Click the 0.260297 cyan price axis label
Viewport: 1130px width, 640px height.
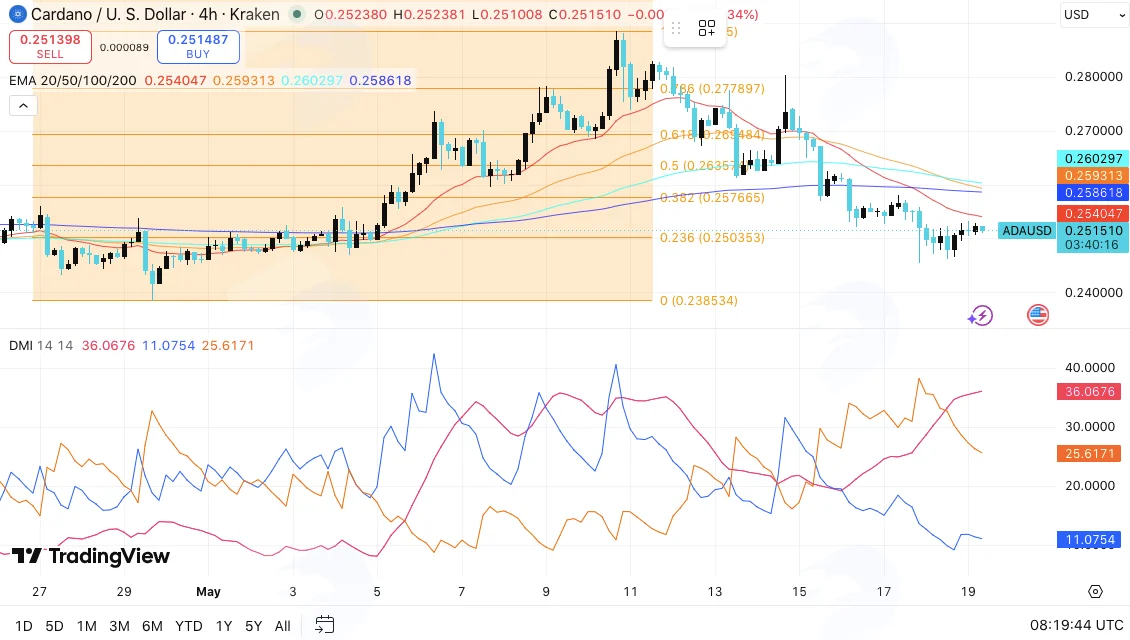tap(1093, 159)
